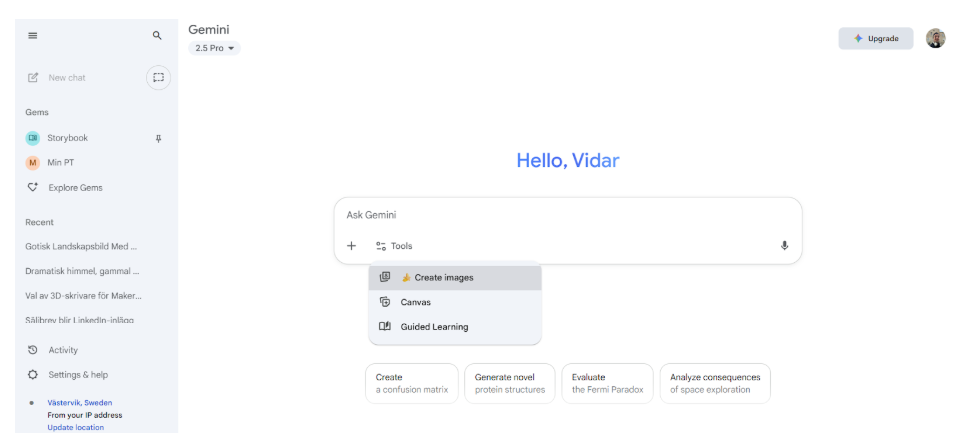Toggle the Tools menu in prompt box

394,246
